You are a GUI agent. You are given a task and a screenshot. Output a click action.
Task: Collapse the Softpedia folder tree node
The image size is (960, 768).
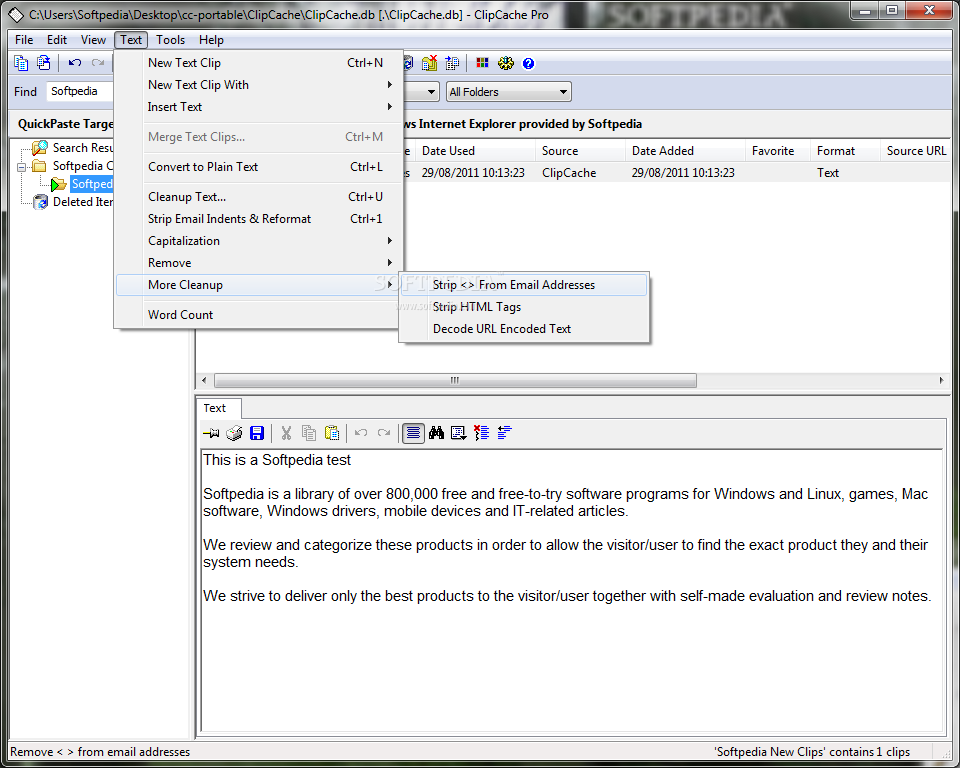tap(21, 167)
